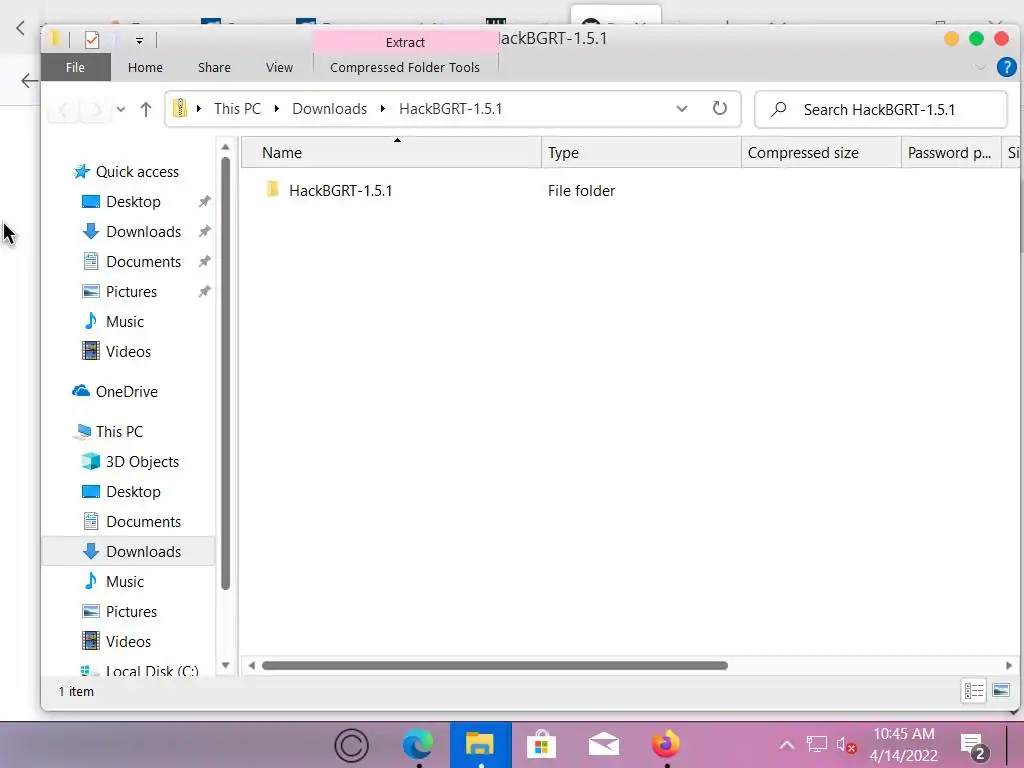Click This PC in the address bar
The width and height of the screenshot is (1024, 768).
237,108
